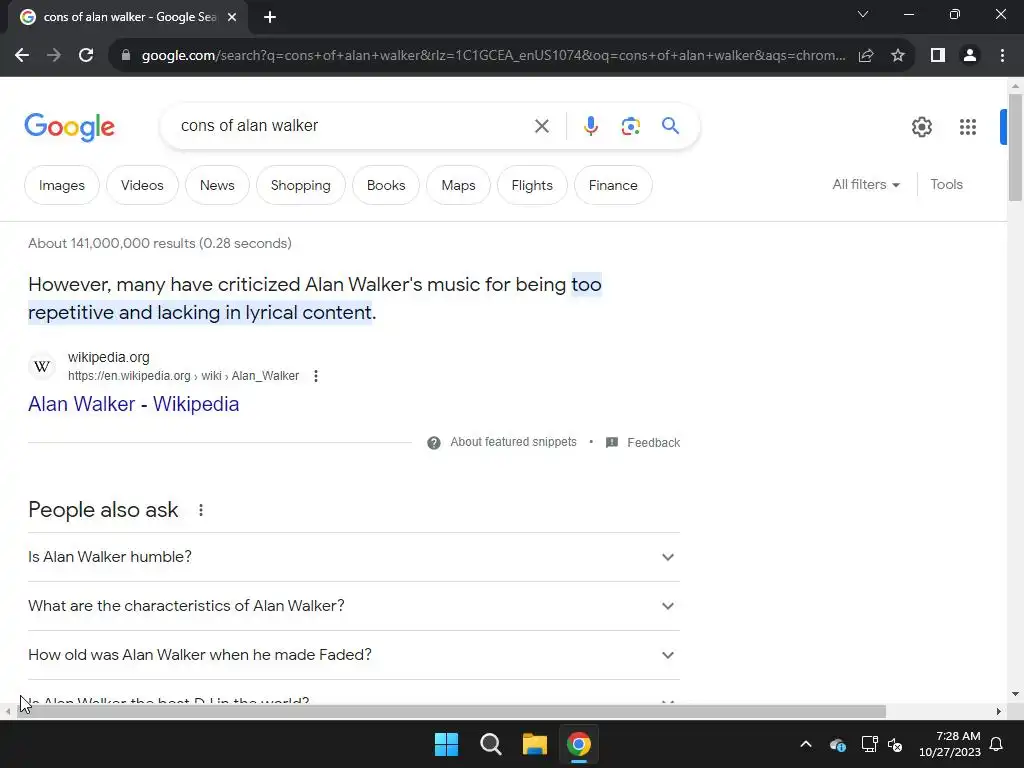This screenshot has width=1024, height=768.
Task: Click the Chrome taskbar icon
Action: pos(579,744)
